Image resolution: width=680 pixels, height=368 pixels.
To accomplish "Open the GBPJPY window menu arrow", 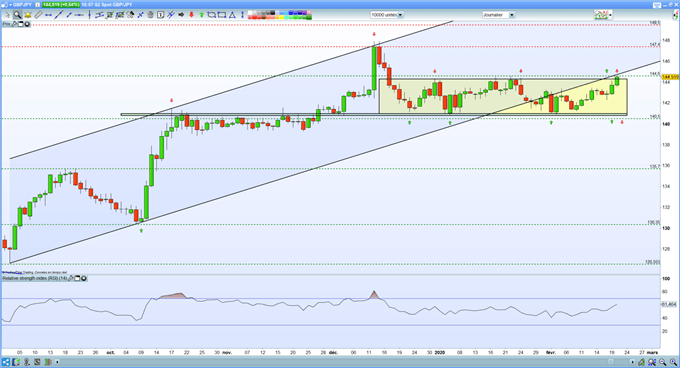I will click(x=10, y=5).
